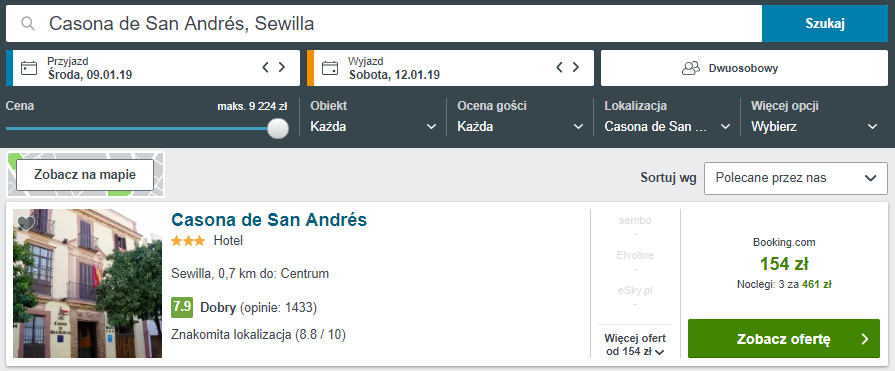The width and height of the screenshot is (895, 371).
Task: Expand the Obiekt filter dropdown
Action: [373, 117]
